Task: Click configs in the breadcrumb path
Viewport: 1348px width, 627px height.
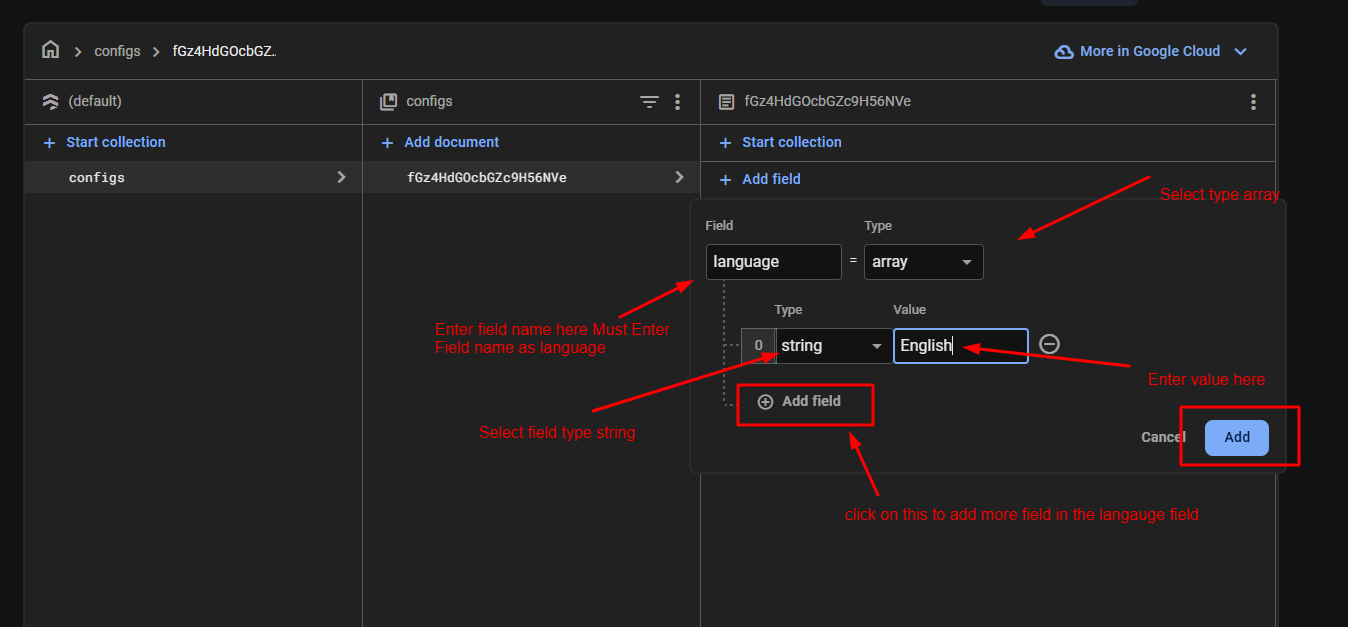Action: tap(117, 51)
